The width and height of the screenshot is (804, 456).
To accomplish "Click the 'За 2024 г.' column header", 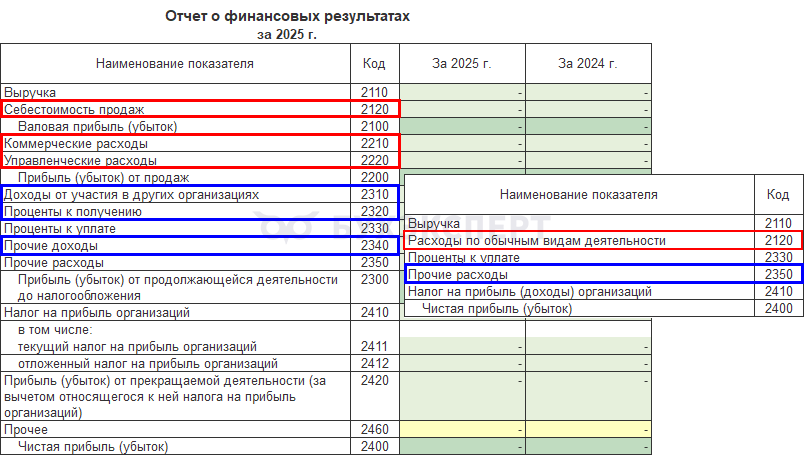I will 588,64.
